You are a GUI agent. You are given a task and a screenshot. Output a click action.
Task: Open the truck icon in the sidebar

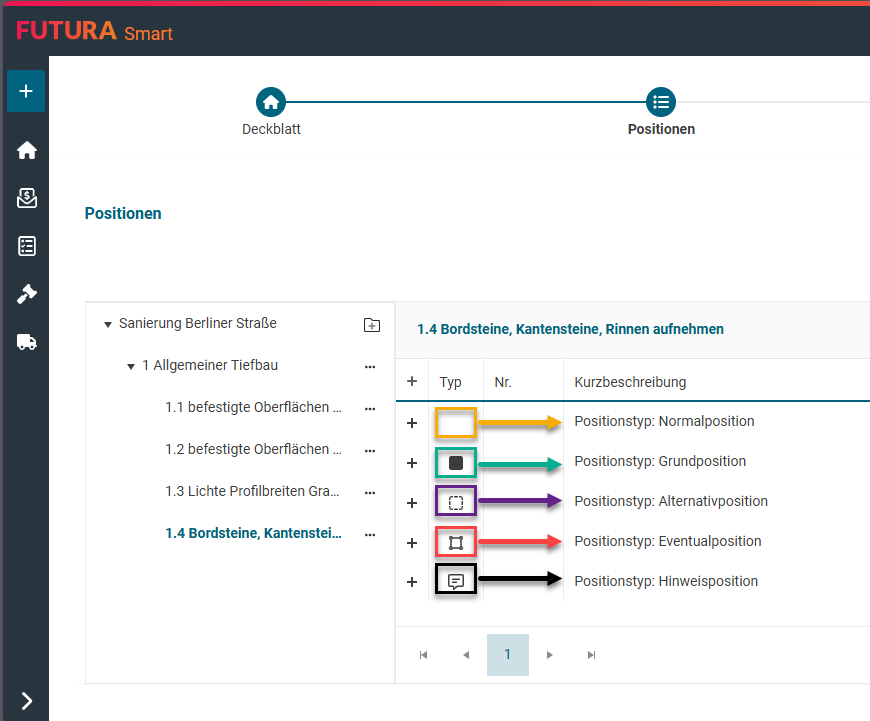(27, 342)
